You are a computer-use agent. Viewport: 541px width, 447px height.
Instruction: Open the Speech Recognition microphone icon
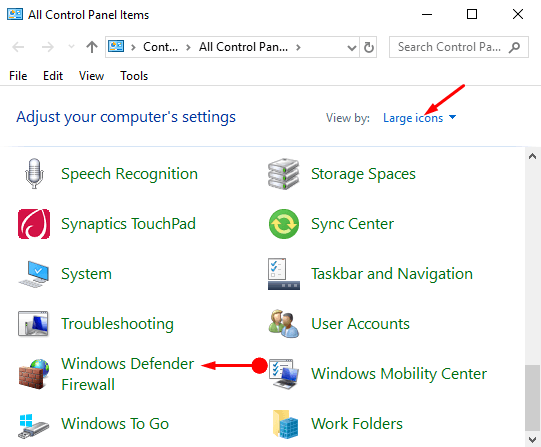coord(34,173)
